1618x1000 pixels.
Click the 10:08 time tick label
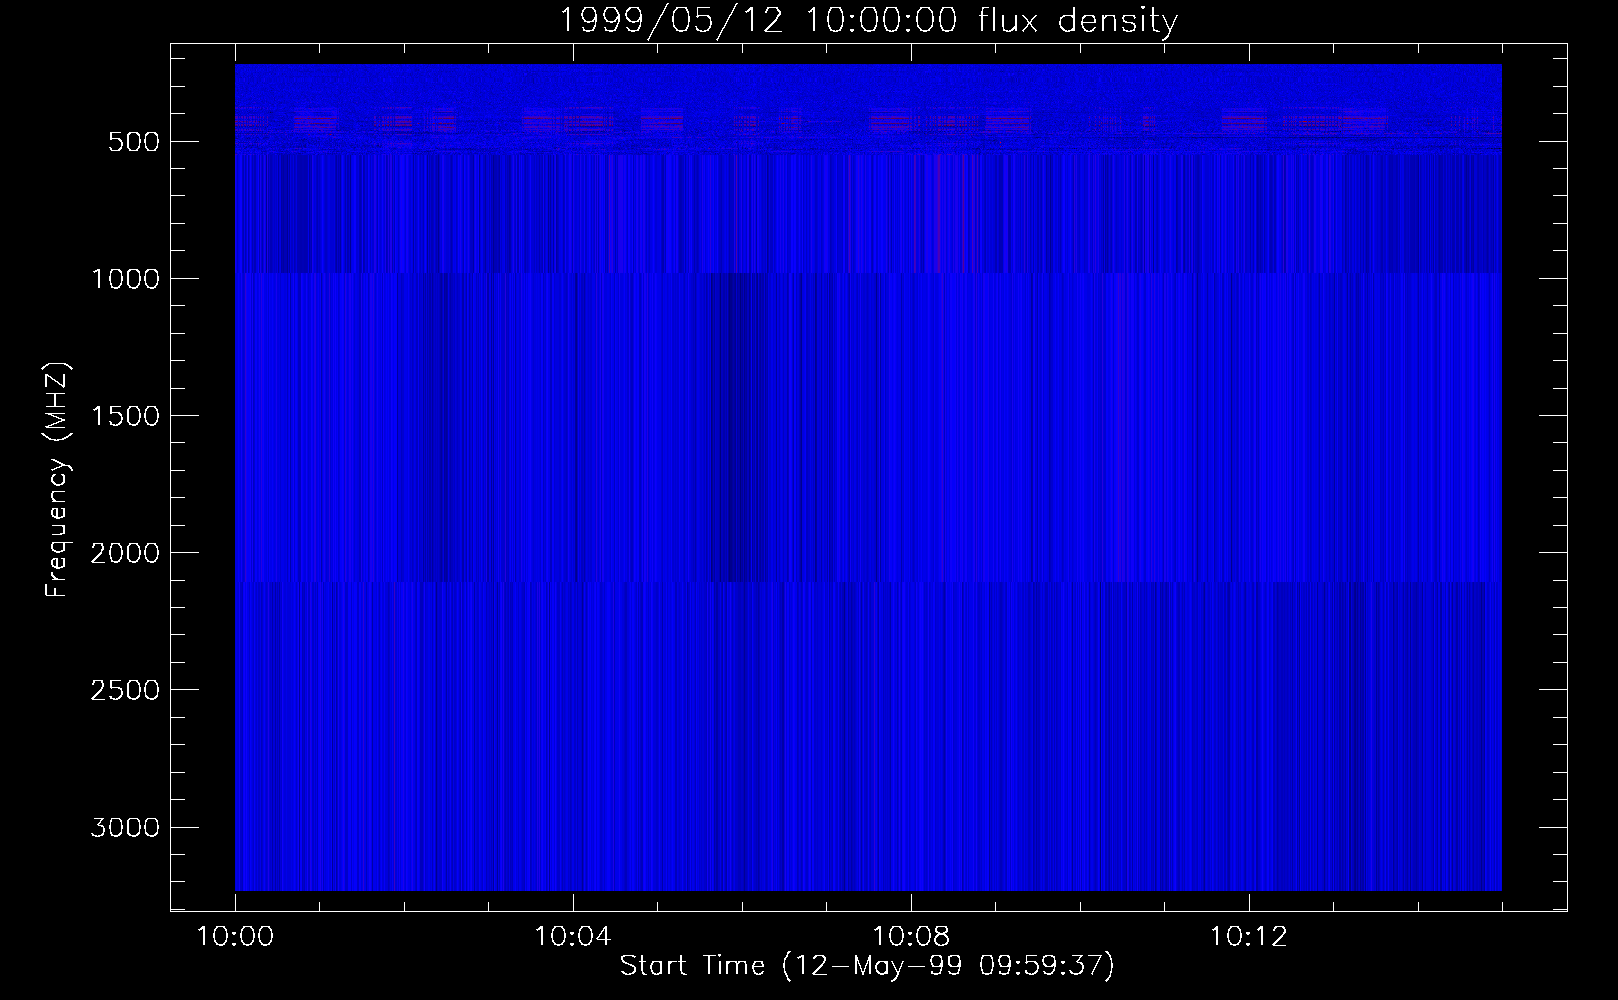[911, 937]
